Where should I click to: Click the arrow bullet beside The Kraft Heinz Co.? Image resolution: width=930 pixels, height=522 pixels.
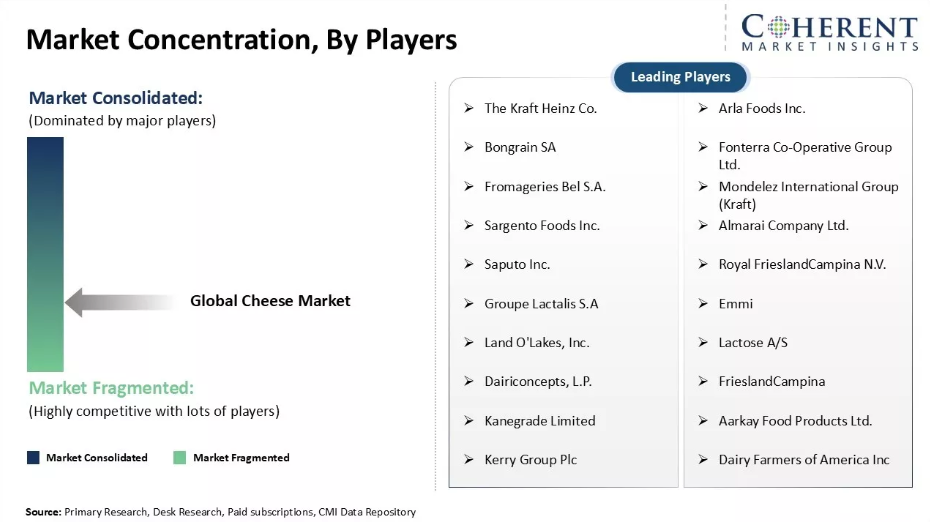[469, 108]
